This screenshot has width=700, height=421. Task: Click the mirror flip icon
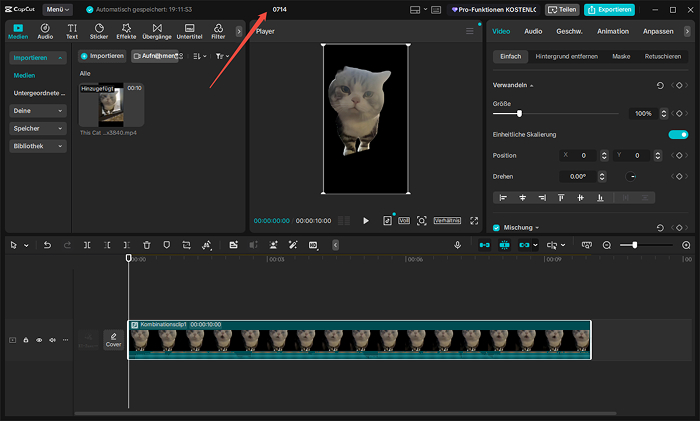click(206, 245)
